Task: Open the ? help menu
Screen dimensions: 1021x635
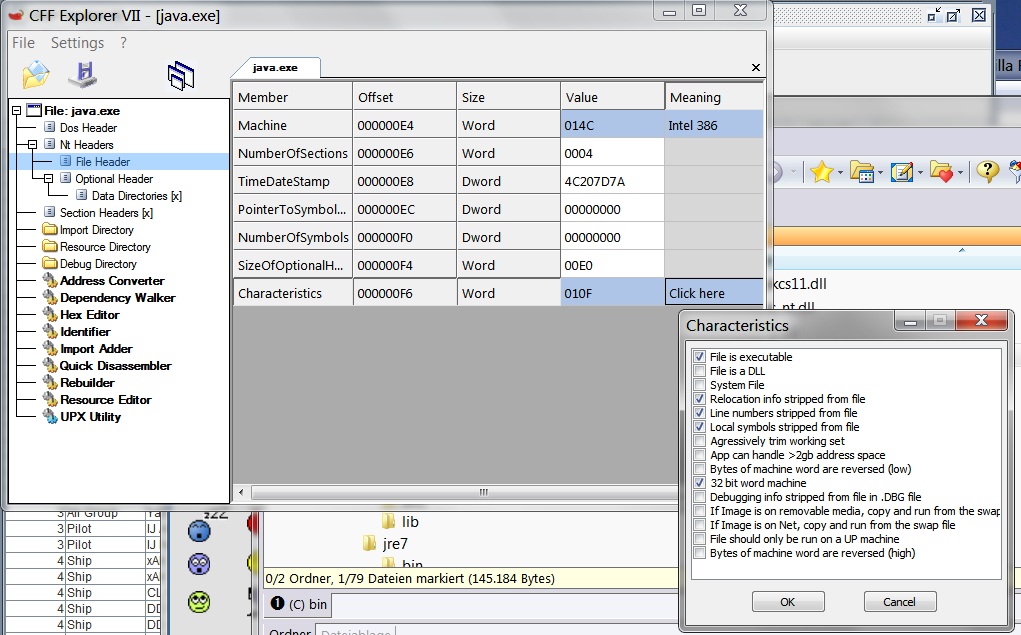Action: [x=124, y=43]
